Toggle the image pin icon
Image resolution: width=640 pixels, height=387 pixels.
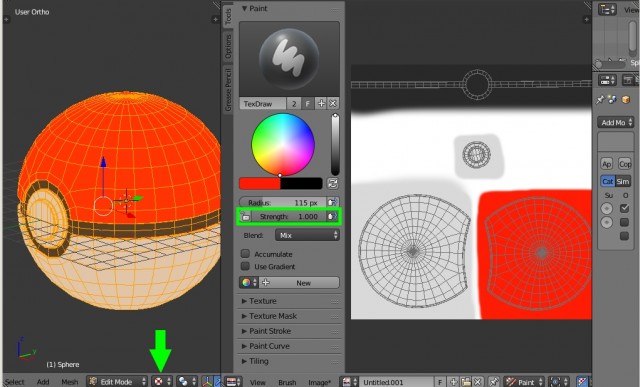pyautogui.click(x=494, y=382)
